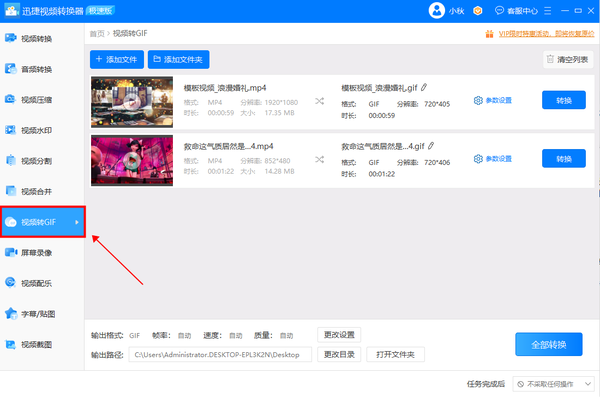
Task: Click 清空列表 trash button
Action: tap(568, 59)
